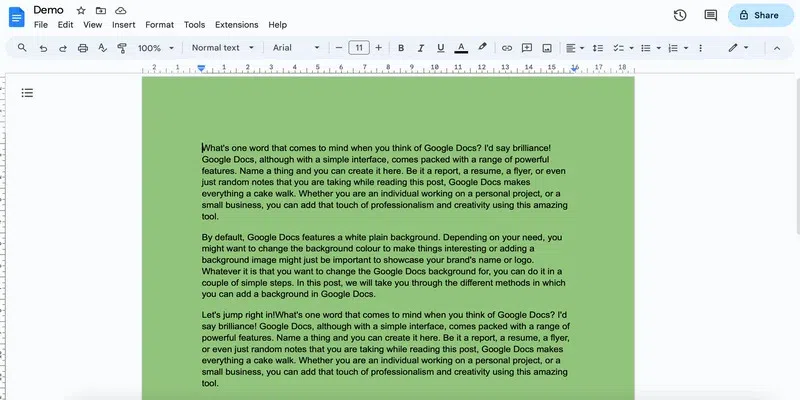Image resolution: width=800 pixels, height=400 pixels.
Task: Click the vertical scrollbar
Action: [797, 156]
